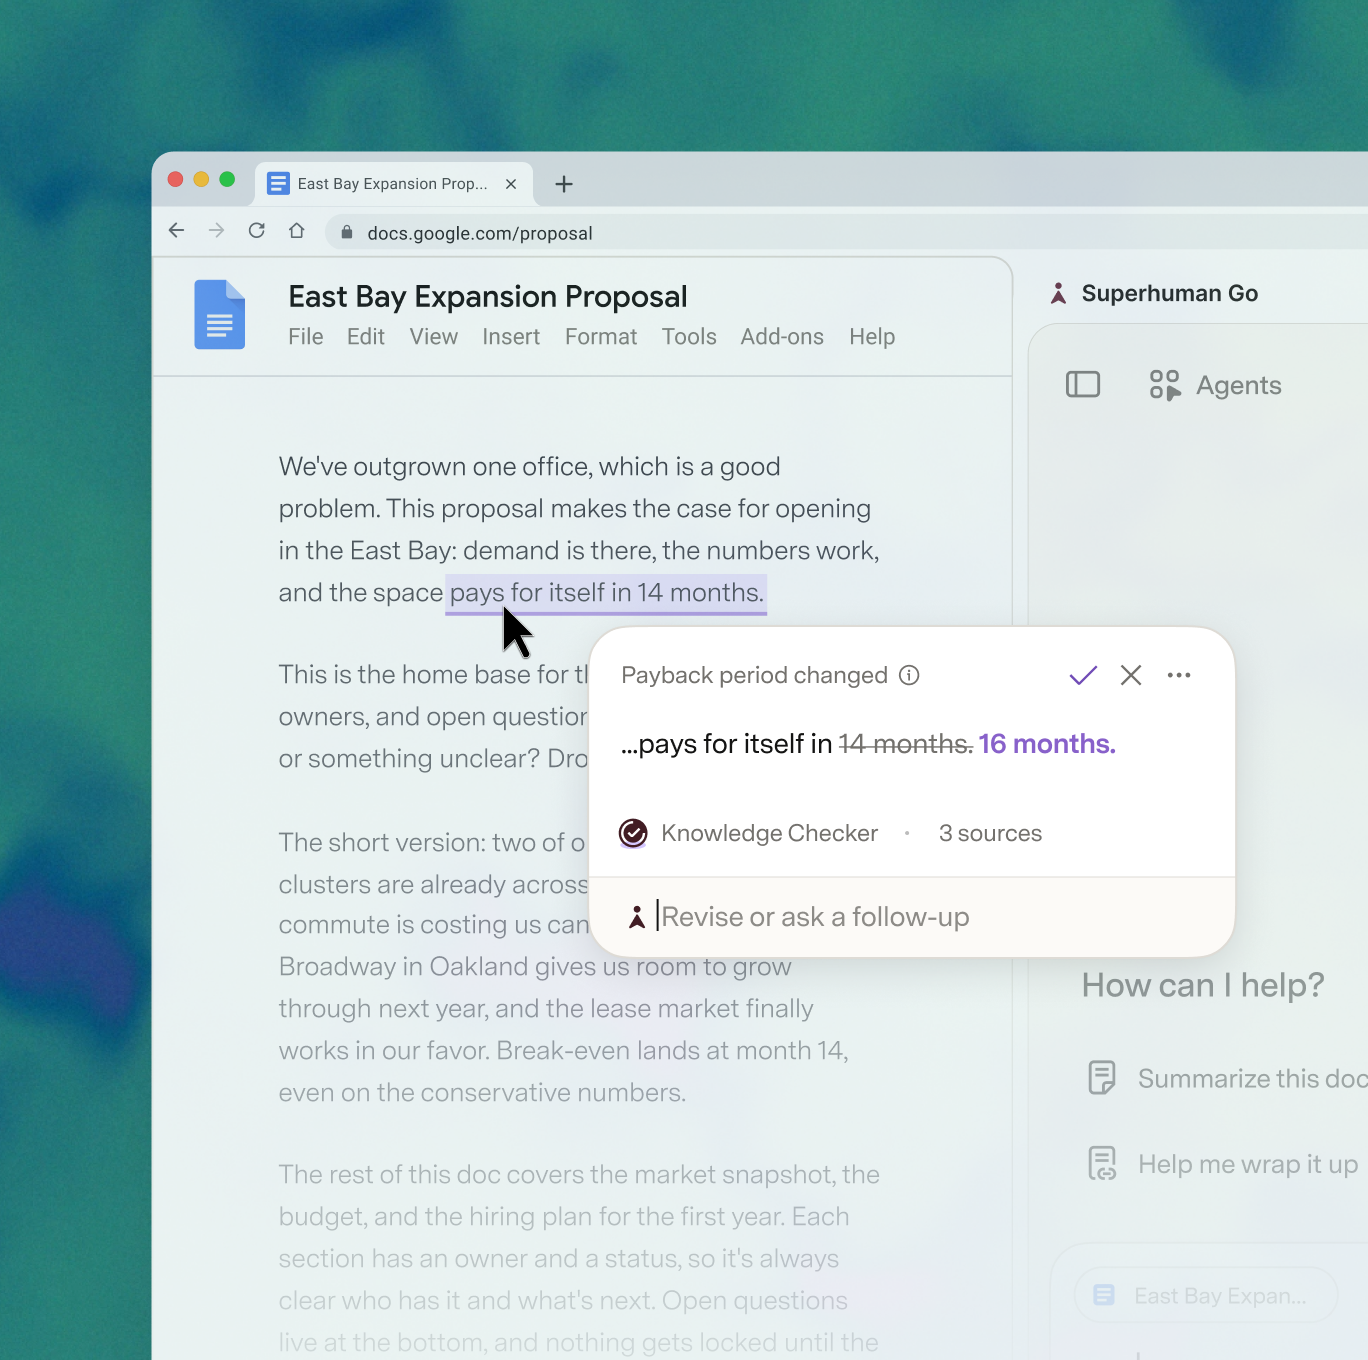
Task: Click the Superhuman Go panel title
Action: coord(1170,293)
